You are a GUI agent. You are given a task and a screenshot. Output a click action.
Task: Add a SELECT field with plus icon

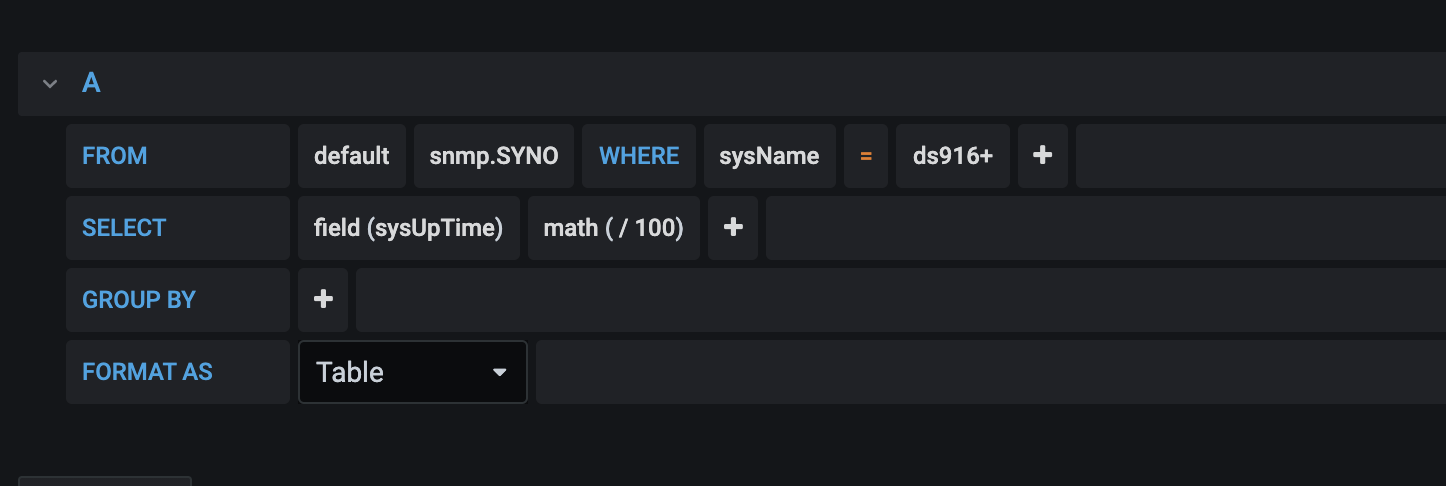pyautogui.click(x=733, y=228)
